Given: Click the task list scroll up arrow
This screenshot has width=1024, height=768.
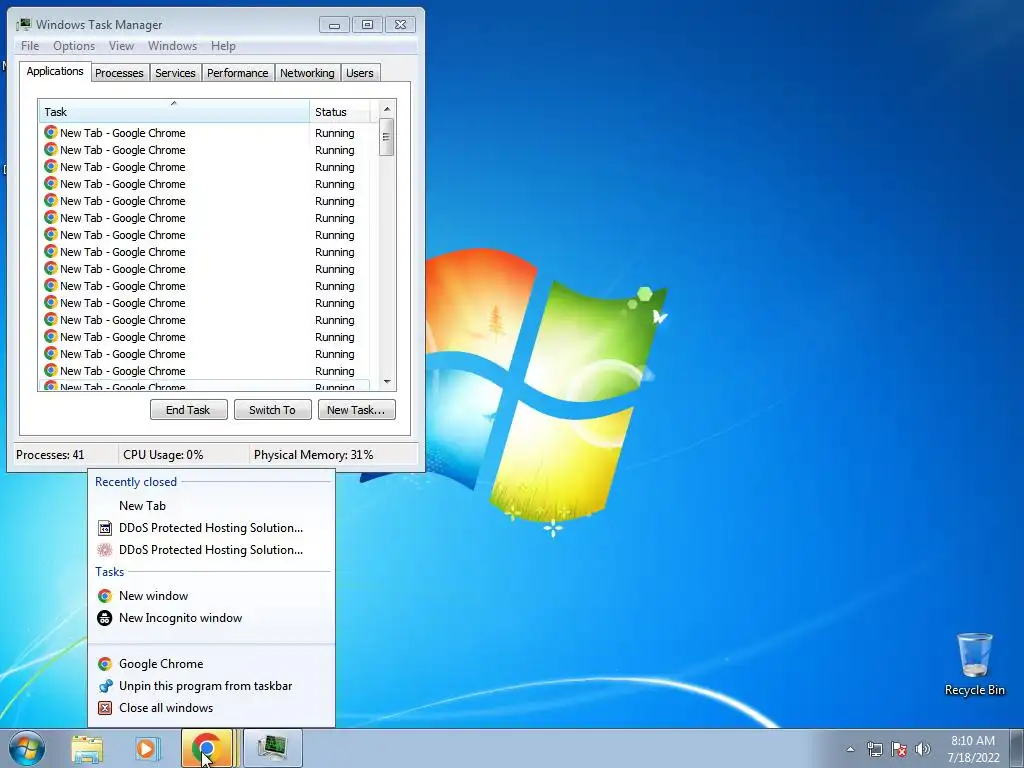Looking at the screenshot, I should click(x=387, y=109).
